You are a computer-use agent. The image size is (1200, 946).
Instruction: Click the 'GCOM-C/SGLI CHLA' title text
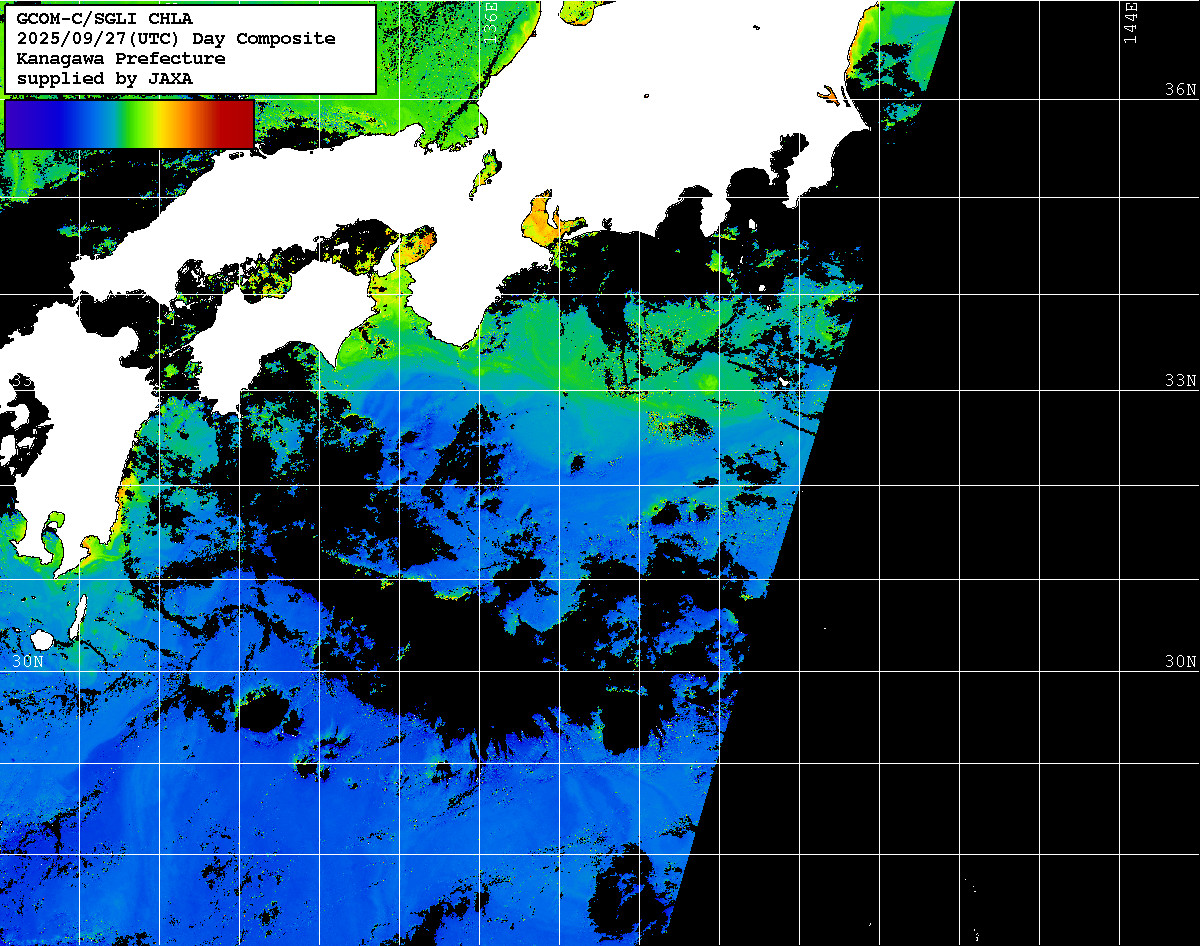coord(105,18)
